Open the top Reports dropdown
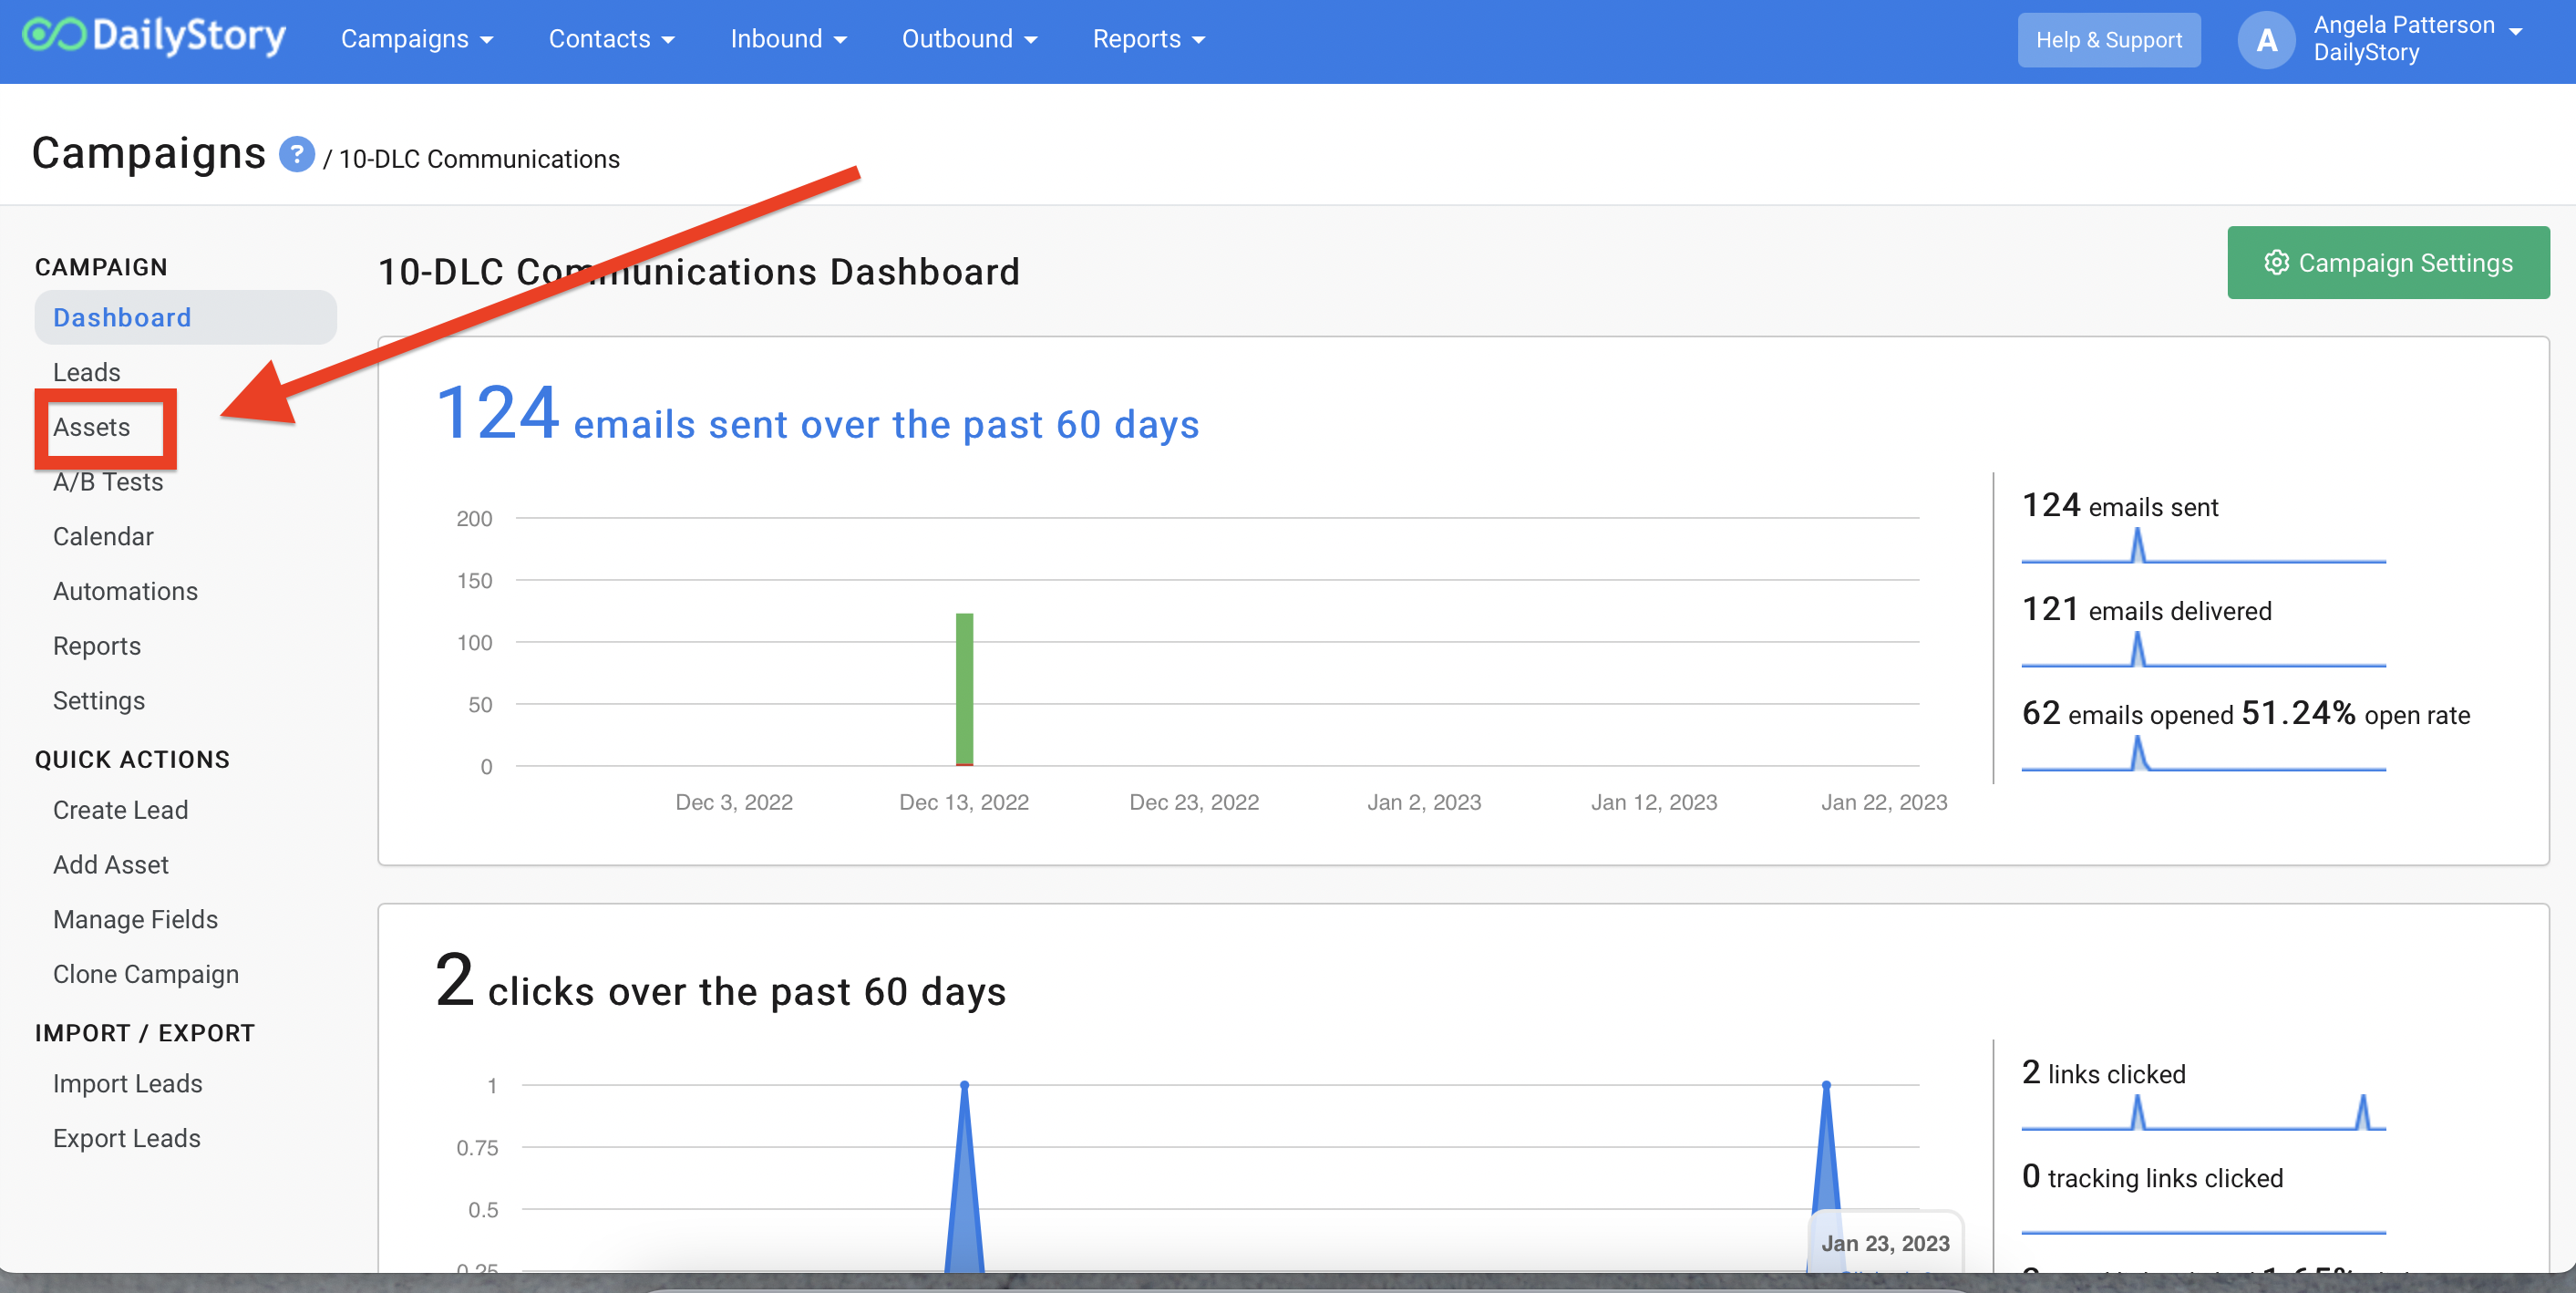The height and width of the screenshot is (1293, 2576). [1148, 39]
